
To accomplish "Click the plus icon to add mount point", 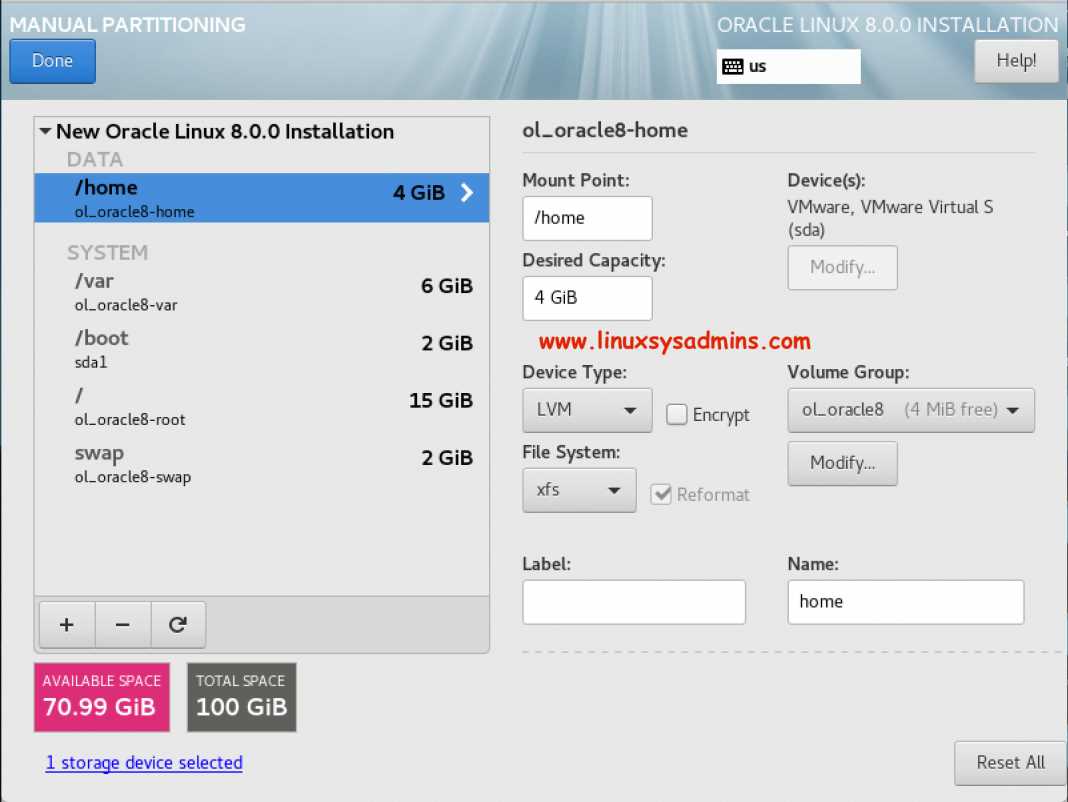I will point(66,624).
